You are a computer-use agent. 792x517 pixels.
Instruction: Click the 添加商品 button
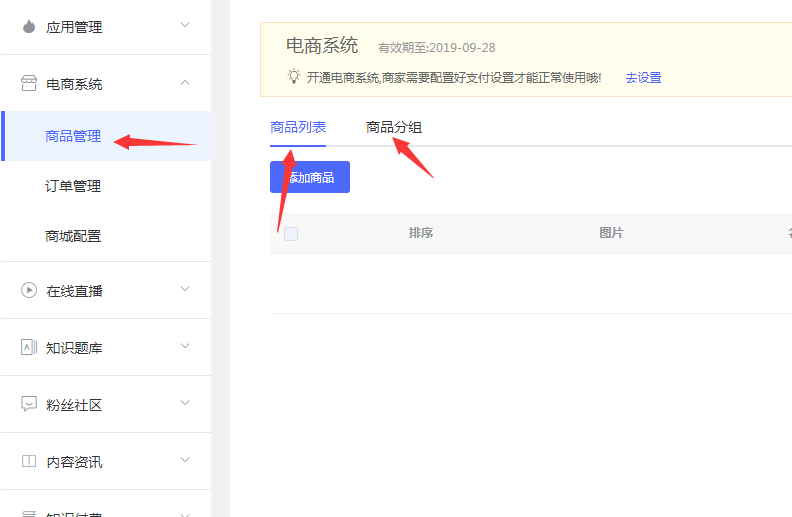coord(310,177)
